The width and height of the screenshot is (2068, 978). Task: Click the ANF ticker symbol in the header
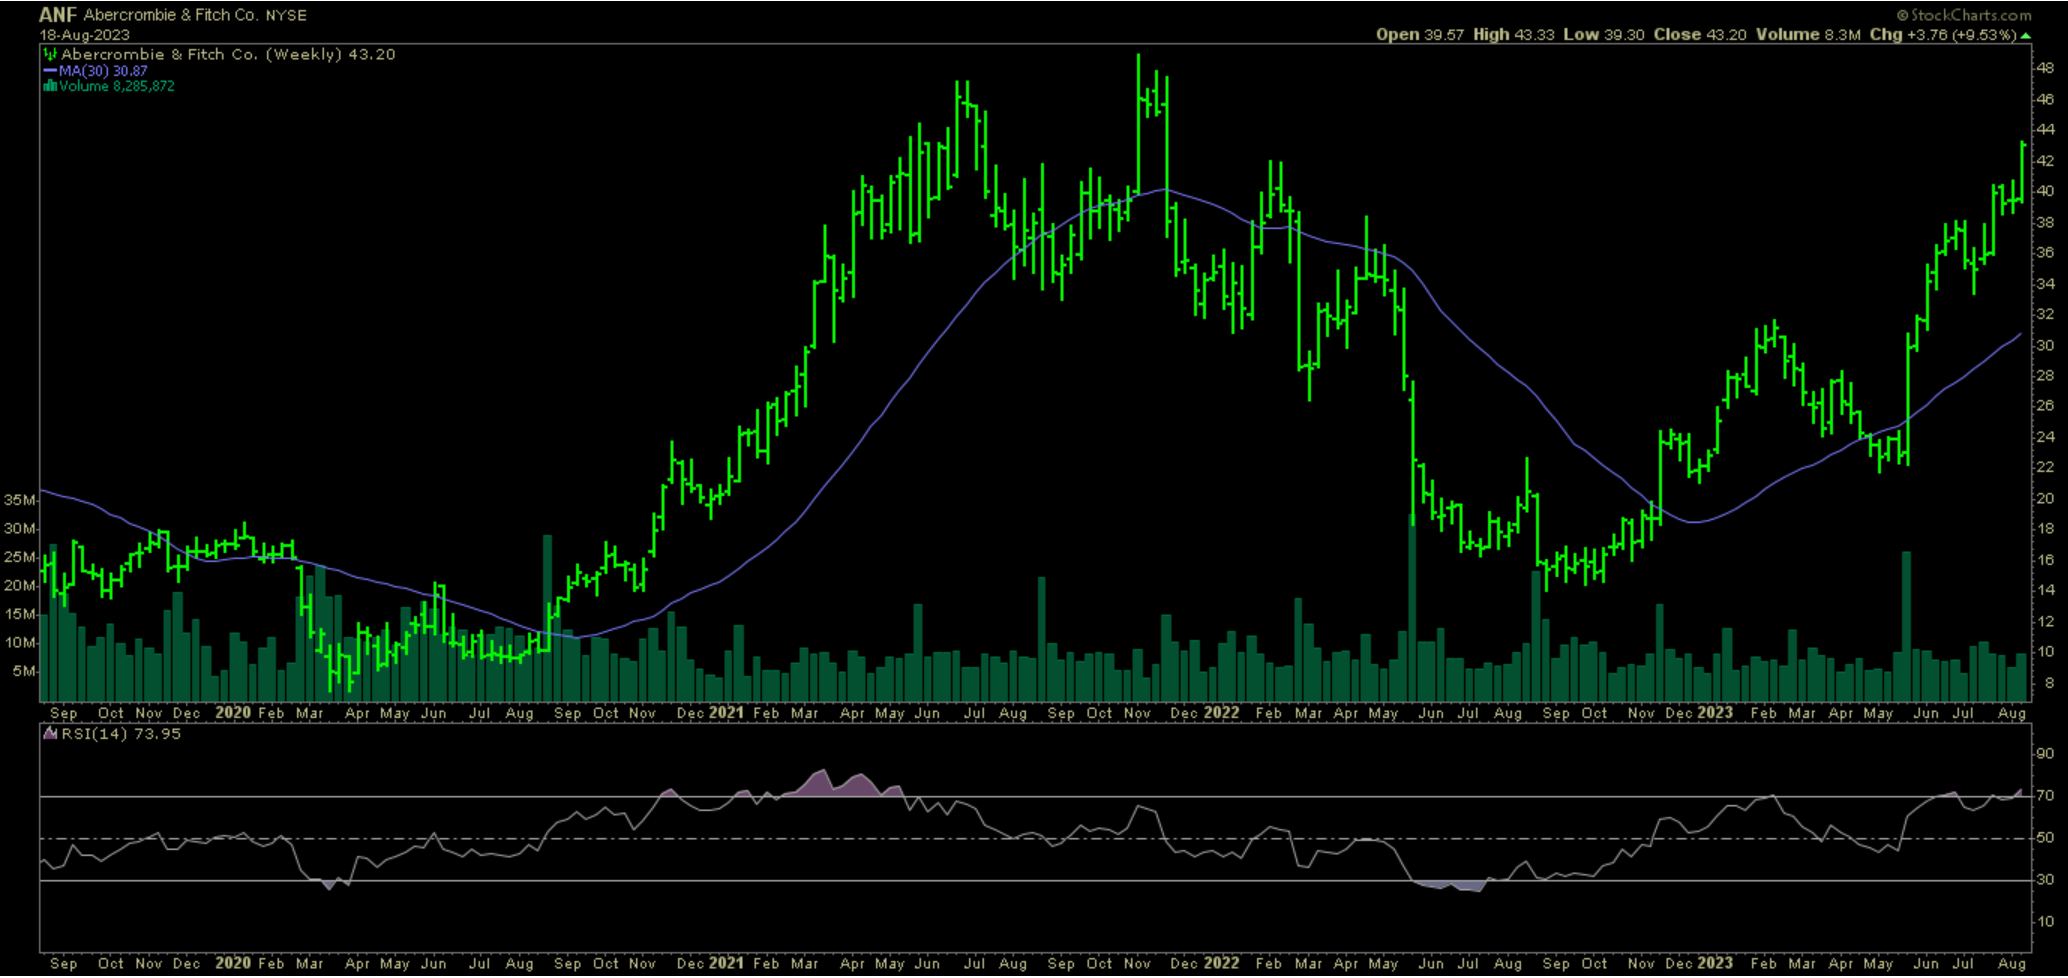(58, 15)
